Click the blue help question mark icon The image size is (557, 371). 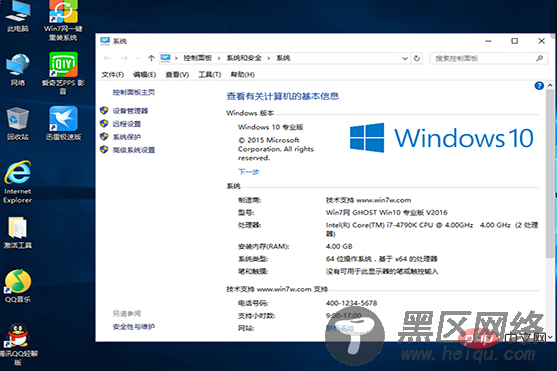tap(539, 86)
